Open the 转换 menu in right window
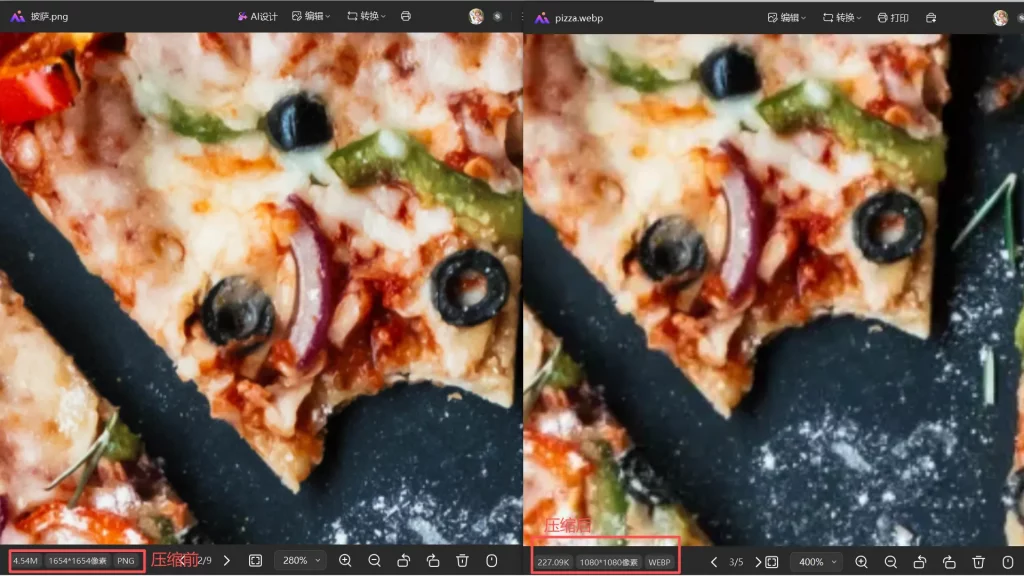 841,18
